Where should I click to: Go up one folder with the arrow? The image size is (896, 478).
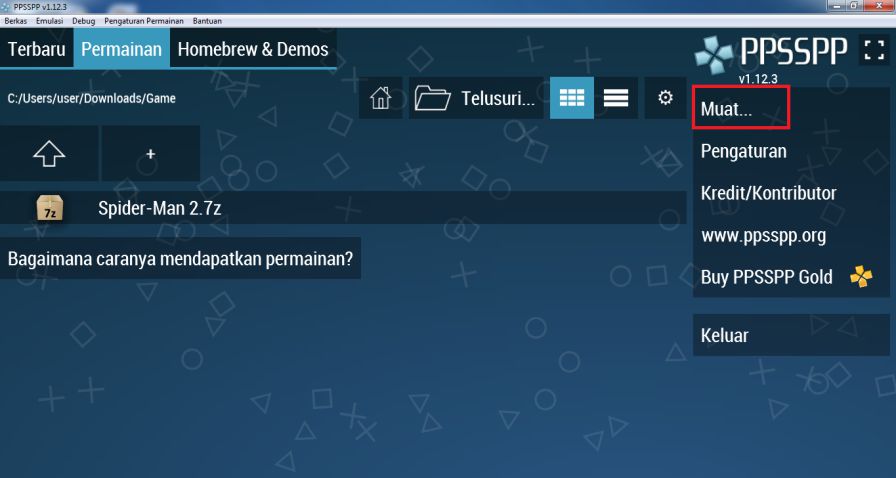pos(49,154)
